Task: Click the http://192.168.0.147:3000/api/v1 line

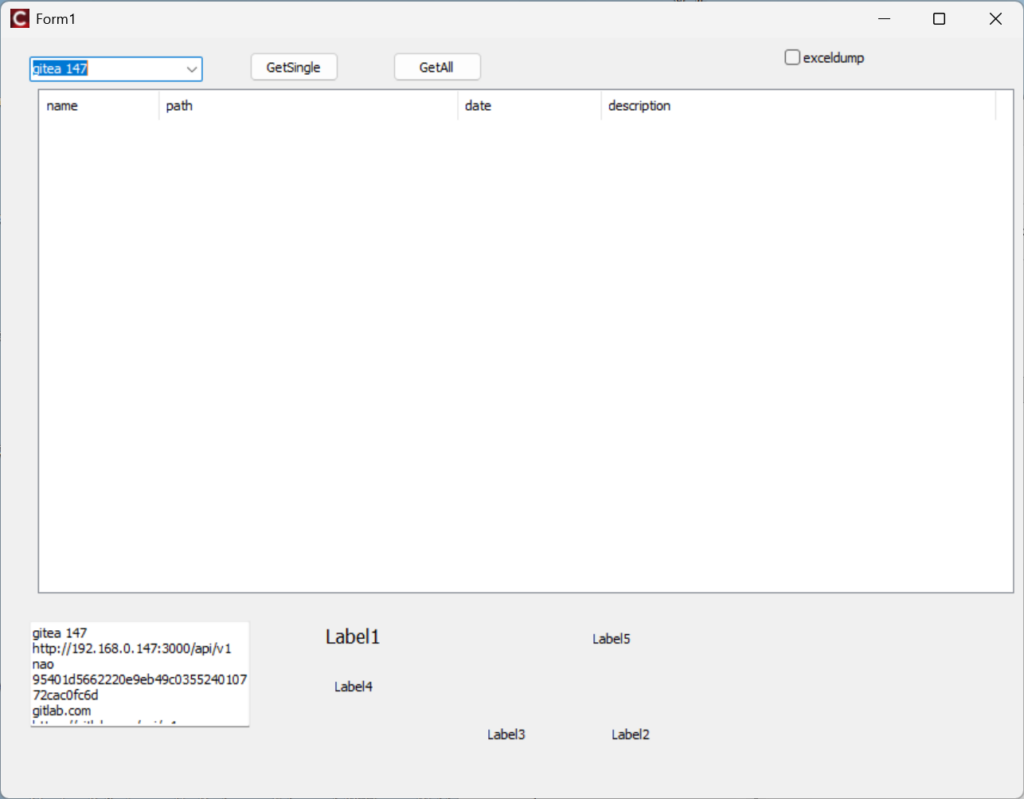Action: (x=132, y=648)
